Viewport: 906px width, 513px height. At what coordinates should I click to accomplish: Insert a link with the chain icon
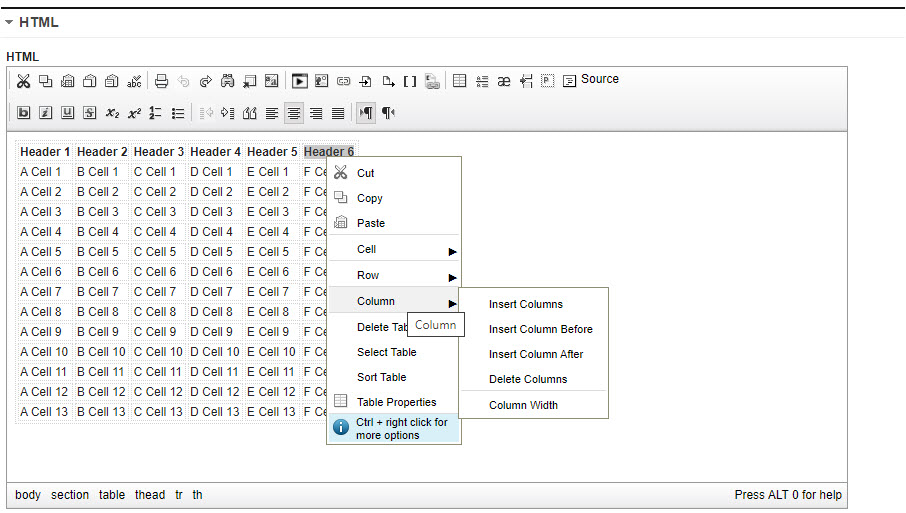tap(344, 81)
